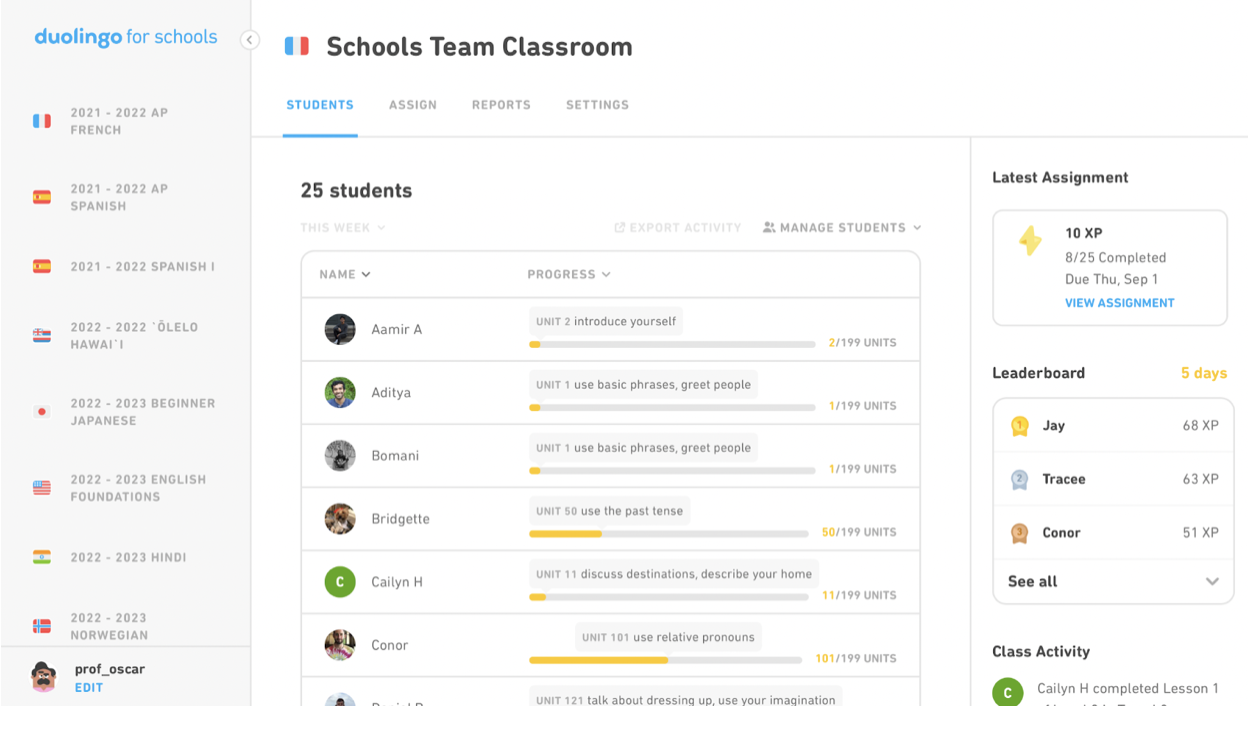
Task: Click Conor's unit progress bar
Action: tap(665, 660)
